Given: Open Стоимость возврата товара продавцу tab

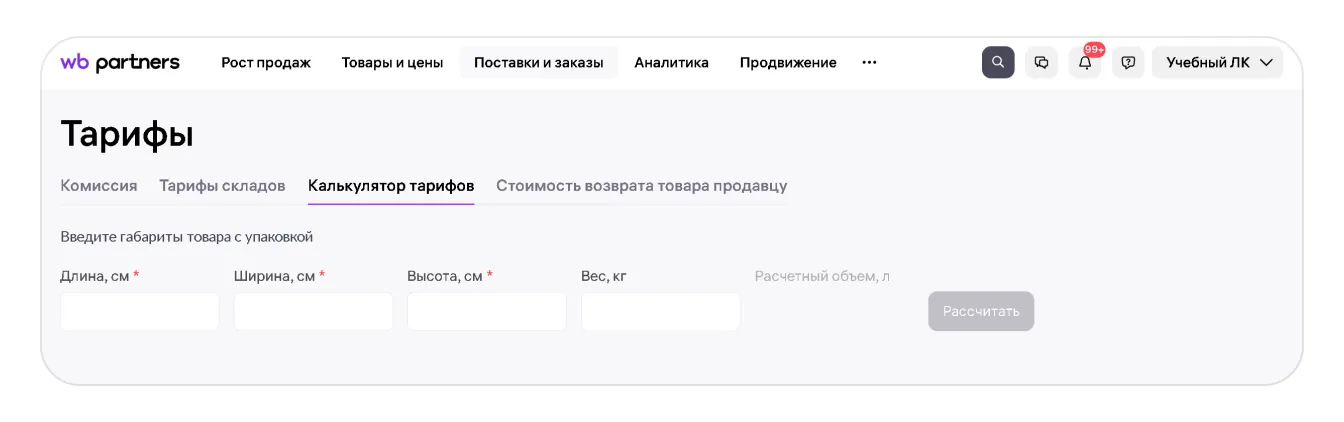Looking at the screenshot, I should click(x=641, y=185).
